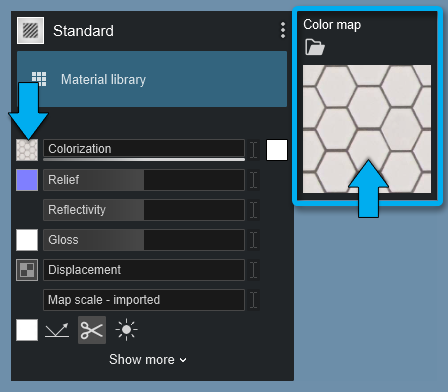Click the text cursor icon beside Displacement
The image size is (448, 392).
254,270
